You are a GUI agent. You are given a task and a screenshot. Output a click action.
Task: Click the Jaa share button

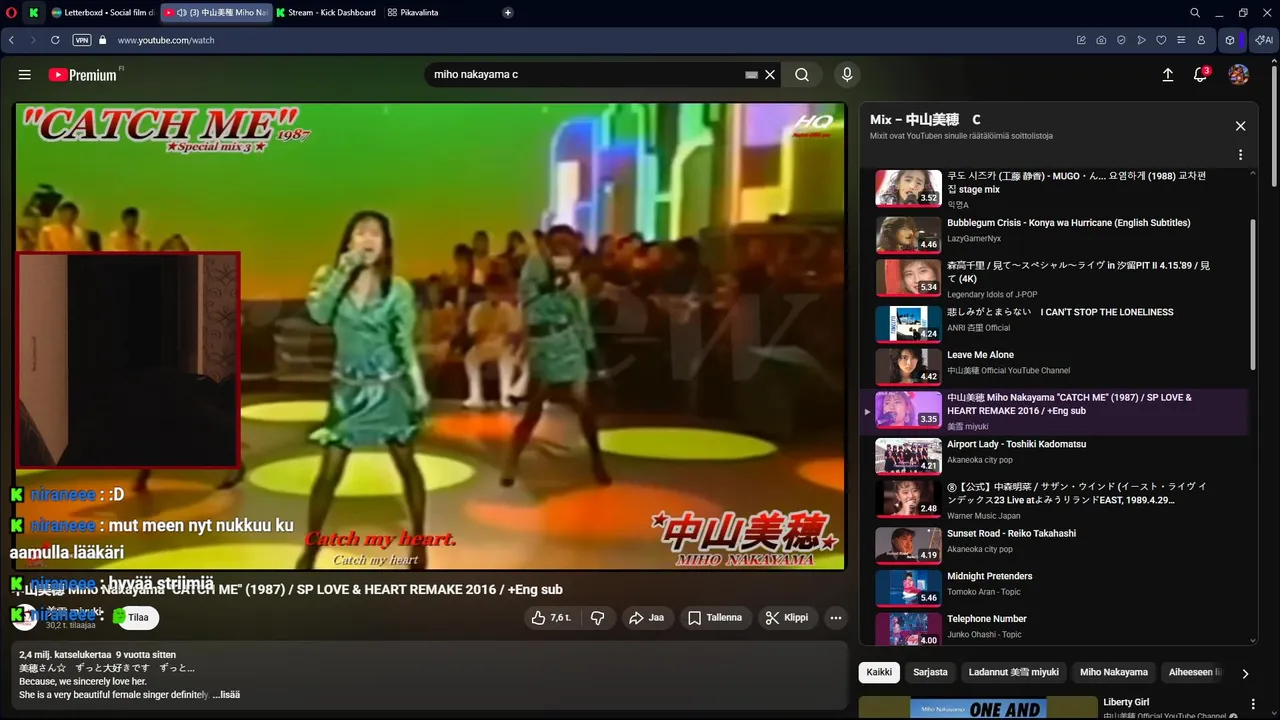[x=646, y=618]
